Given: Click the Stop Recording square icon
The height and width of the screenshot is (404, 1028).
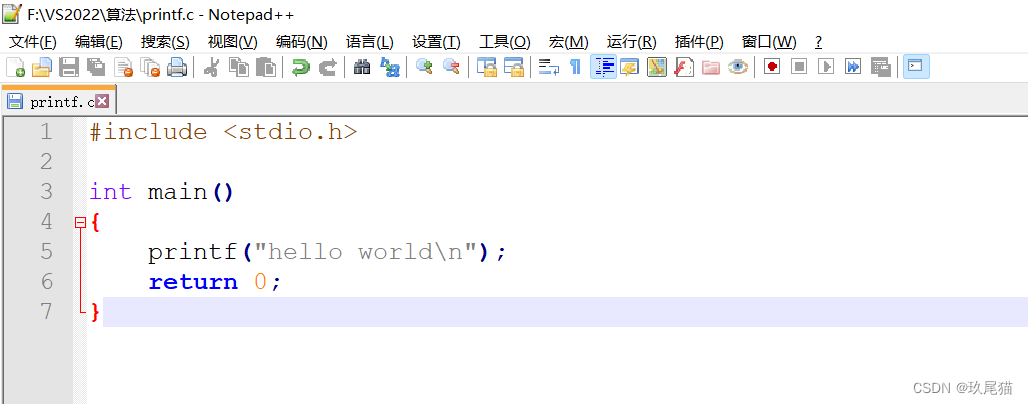Looking at the screenshot, I should (x=799, y=67).
